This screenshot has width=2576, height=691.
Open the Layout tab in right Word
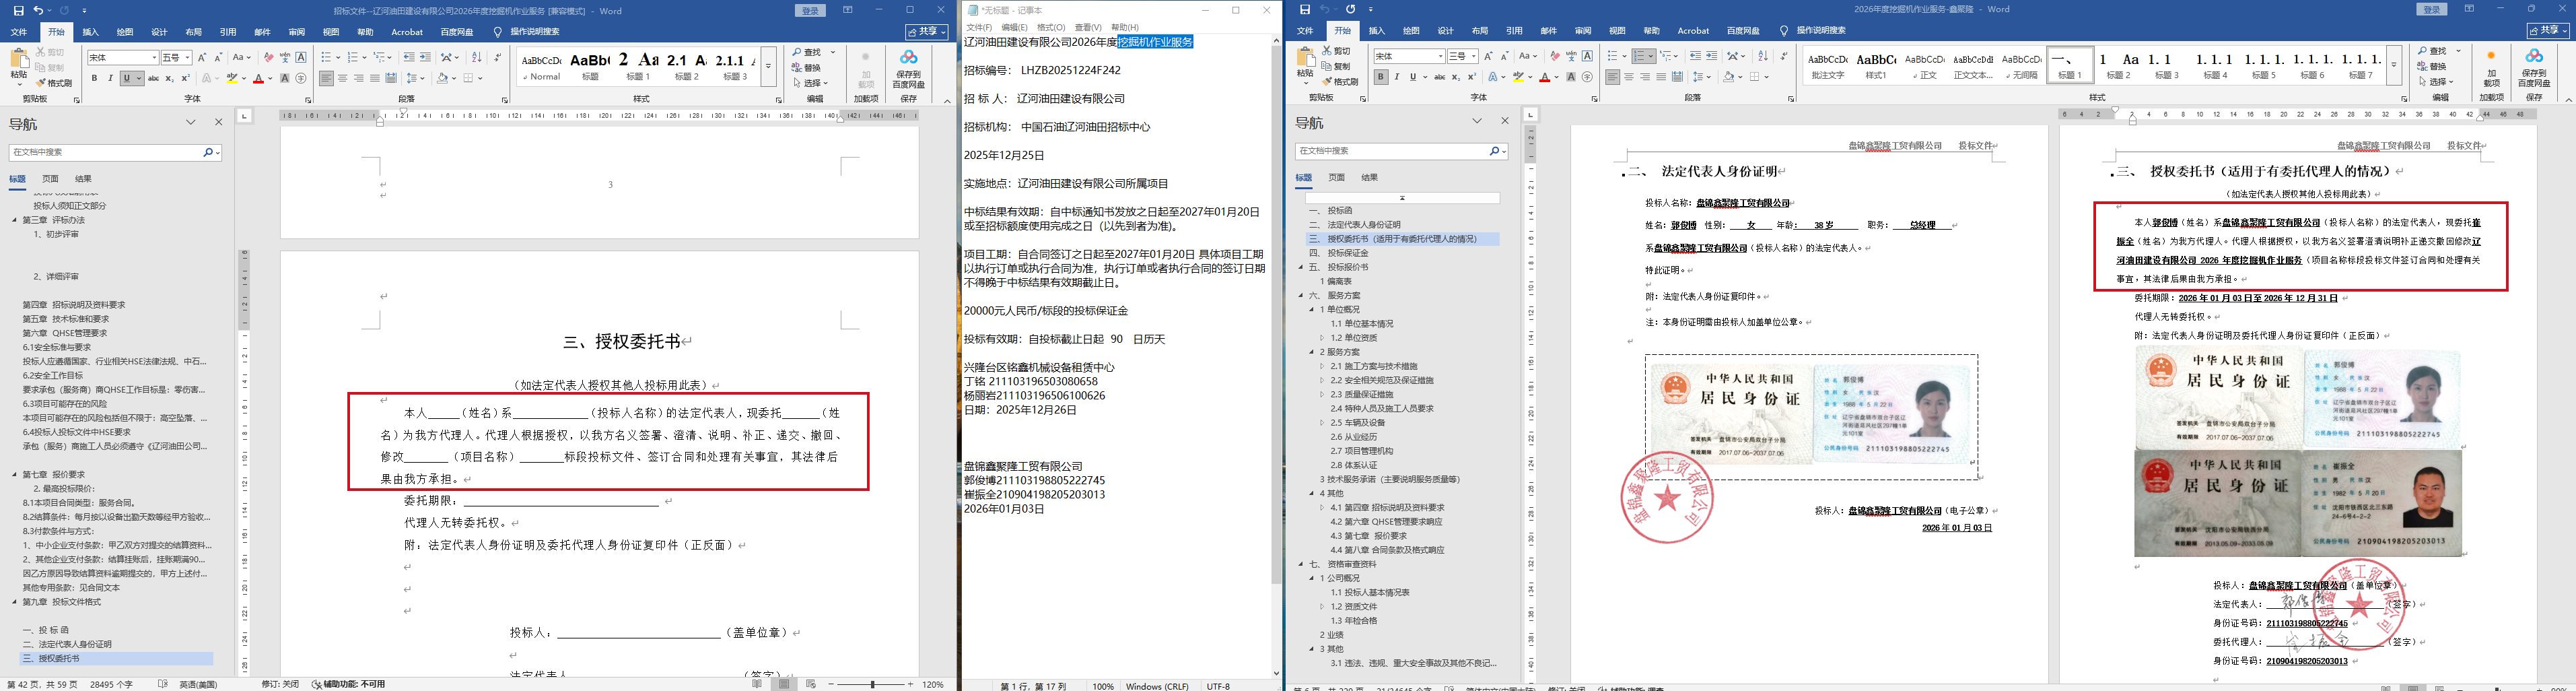1480,31
